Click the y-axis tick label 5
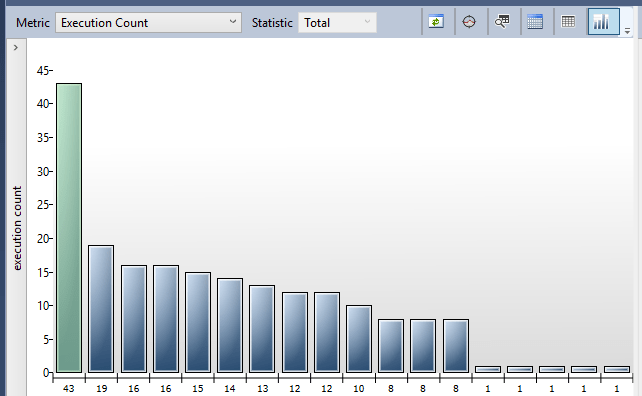 (x=46, y=339)
